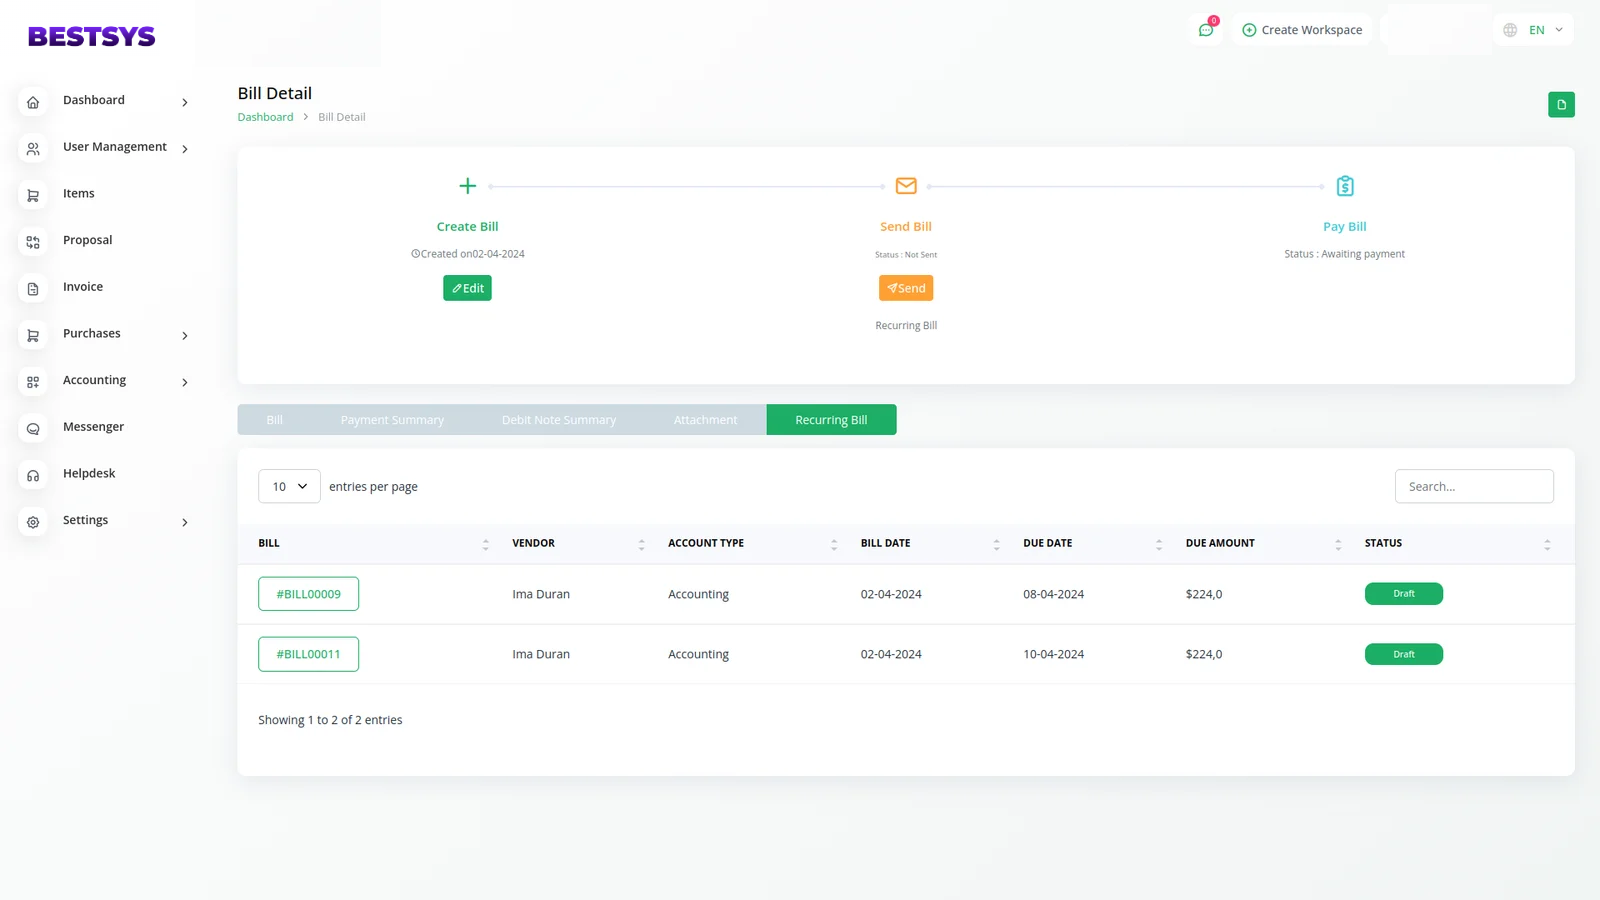The image size is (1600, 900).
Task: Switch to the Payment Summary tab
Action: pos(392,420)
